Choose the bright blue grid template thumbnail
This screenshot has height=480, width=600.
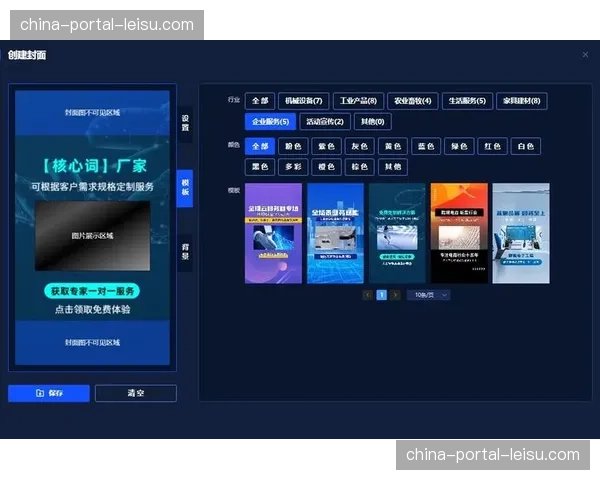coord(335,233)
